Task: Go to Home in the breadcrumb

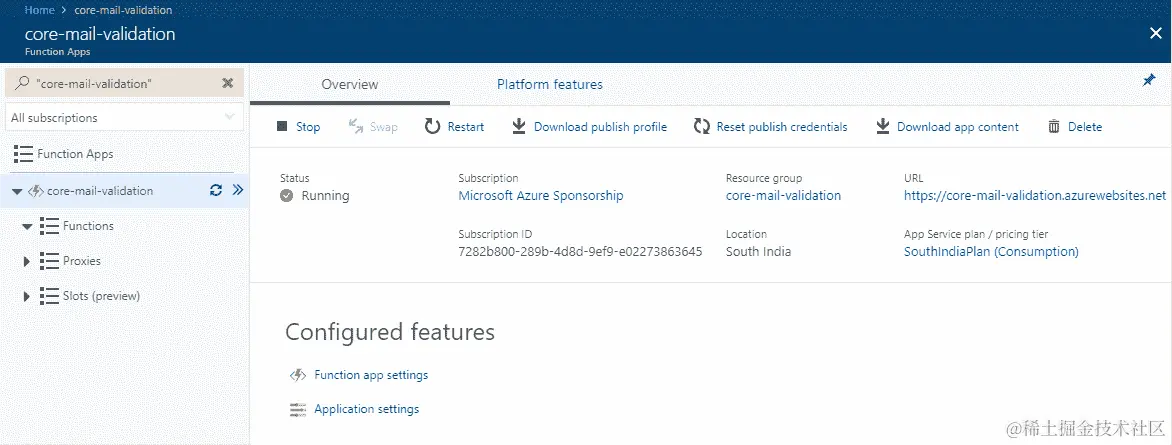Action: 40,10
